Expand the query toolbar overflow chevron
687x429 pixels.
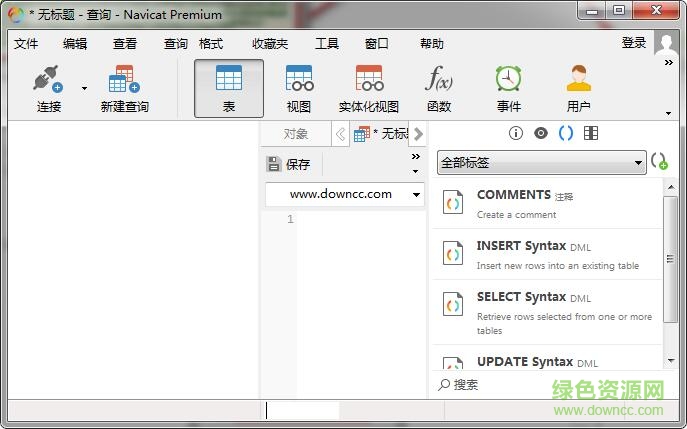click(416, 156)
